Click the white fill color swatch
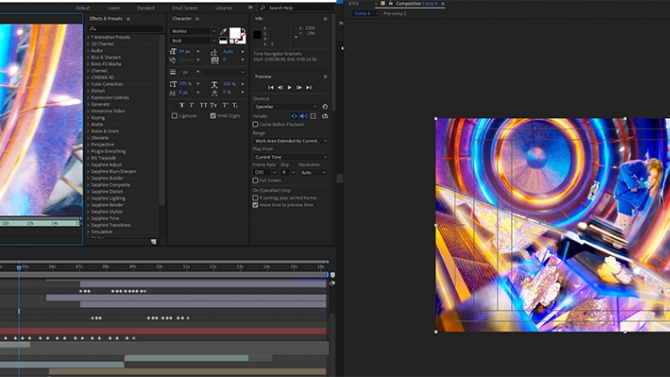 (x=235, y=33)
